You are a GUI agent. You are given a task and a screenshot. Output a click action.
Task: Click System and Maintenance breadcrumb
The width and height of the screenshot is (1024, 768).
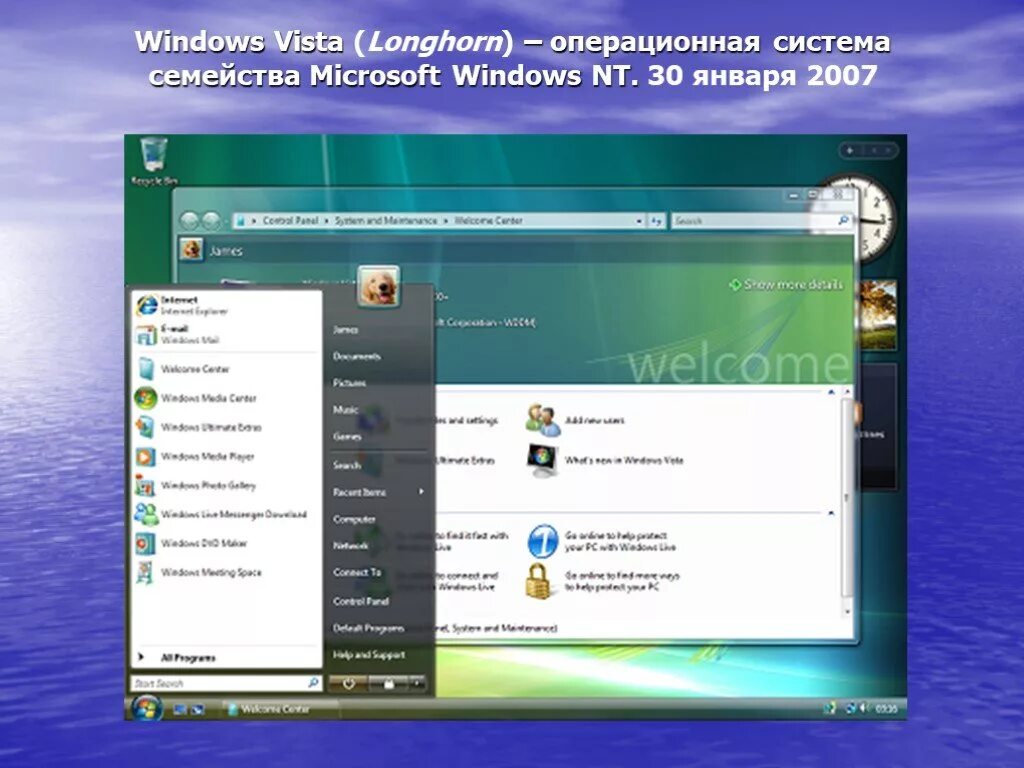tap(386, 221)
